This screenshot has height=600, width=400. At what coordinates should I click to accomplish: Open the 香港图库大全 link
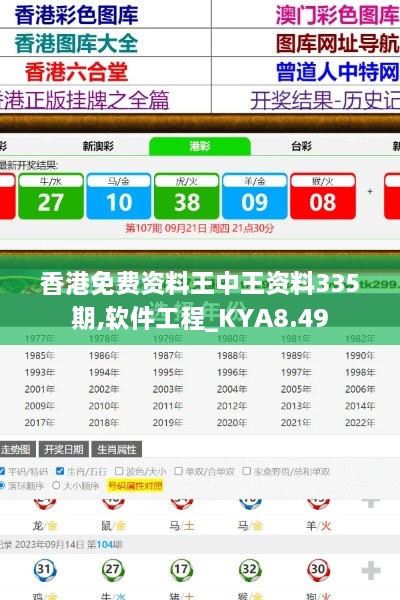76,43
